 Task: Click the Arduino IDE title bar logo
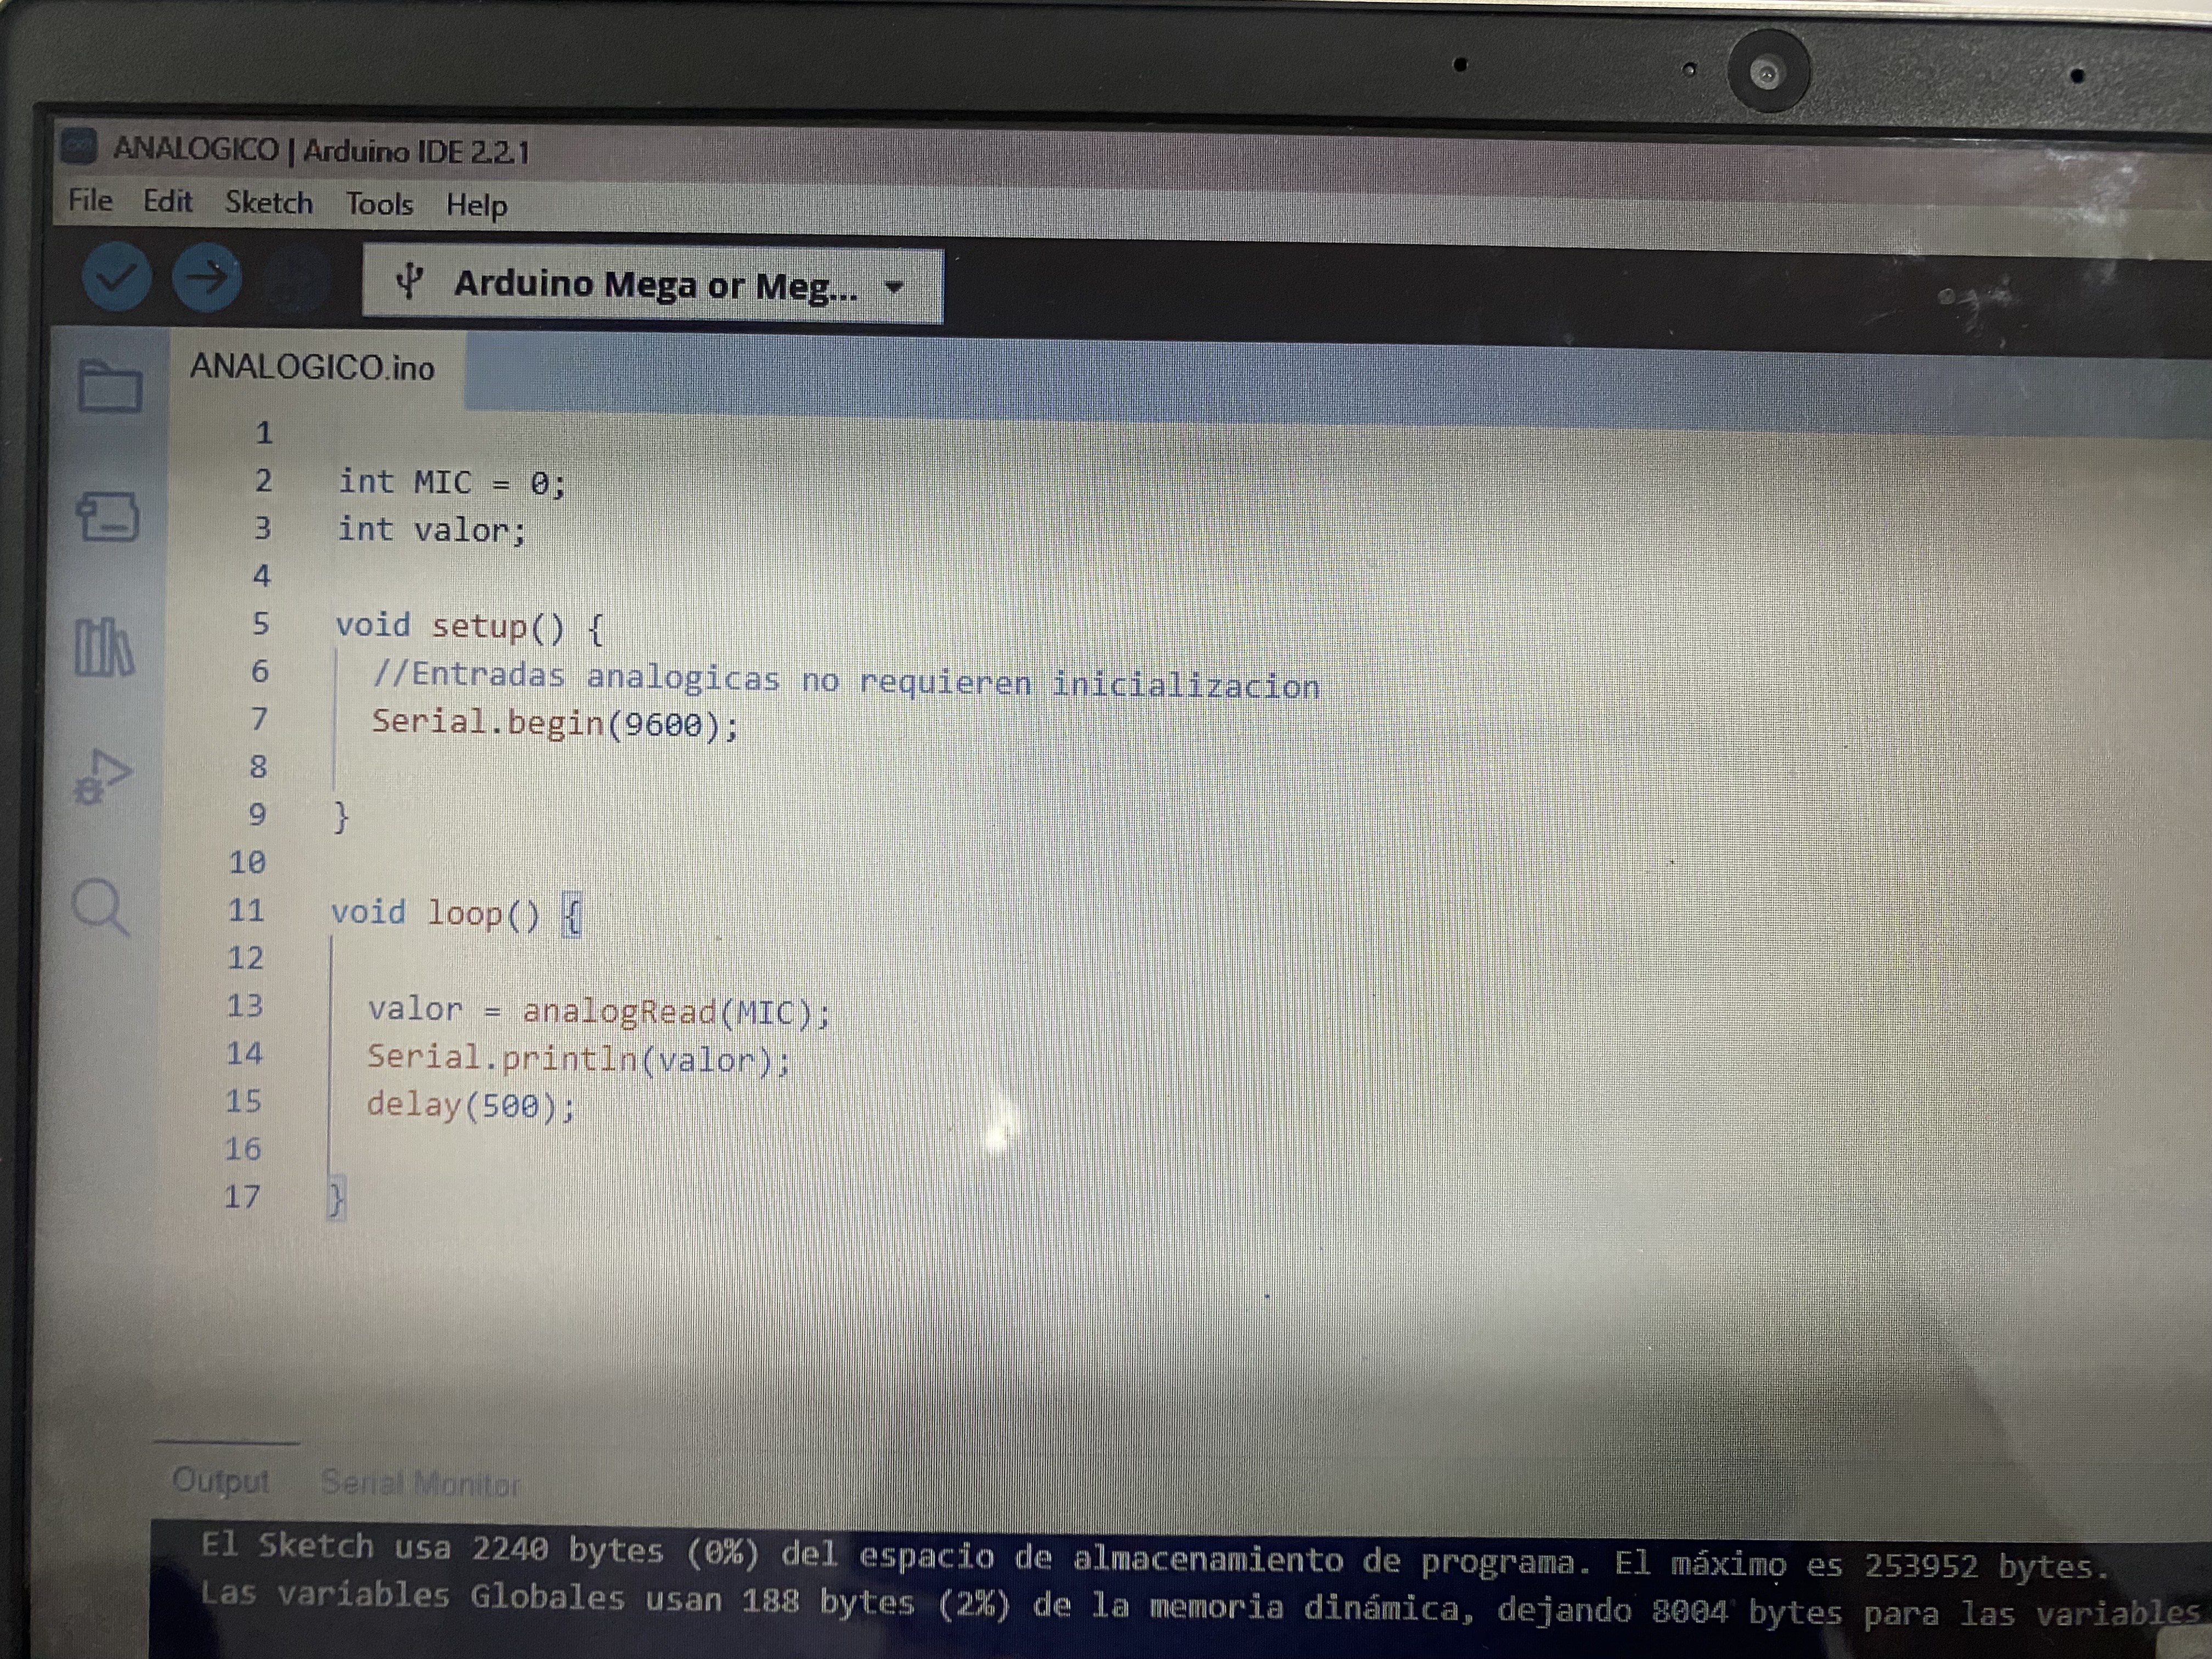coord(79,147)
